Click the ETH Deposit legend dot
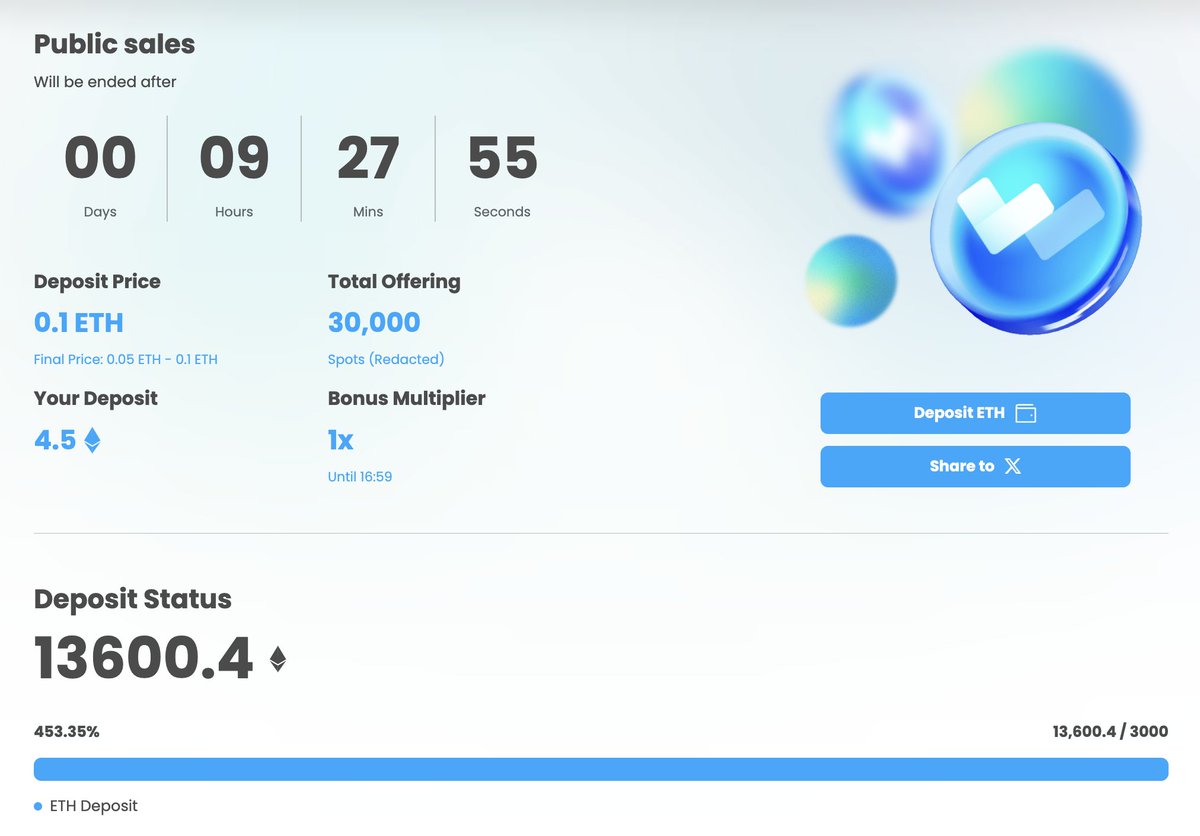The height and width of the screenshot is (836, 1200). (38, 806)
